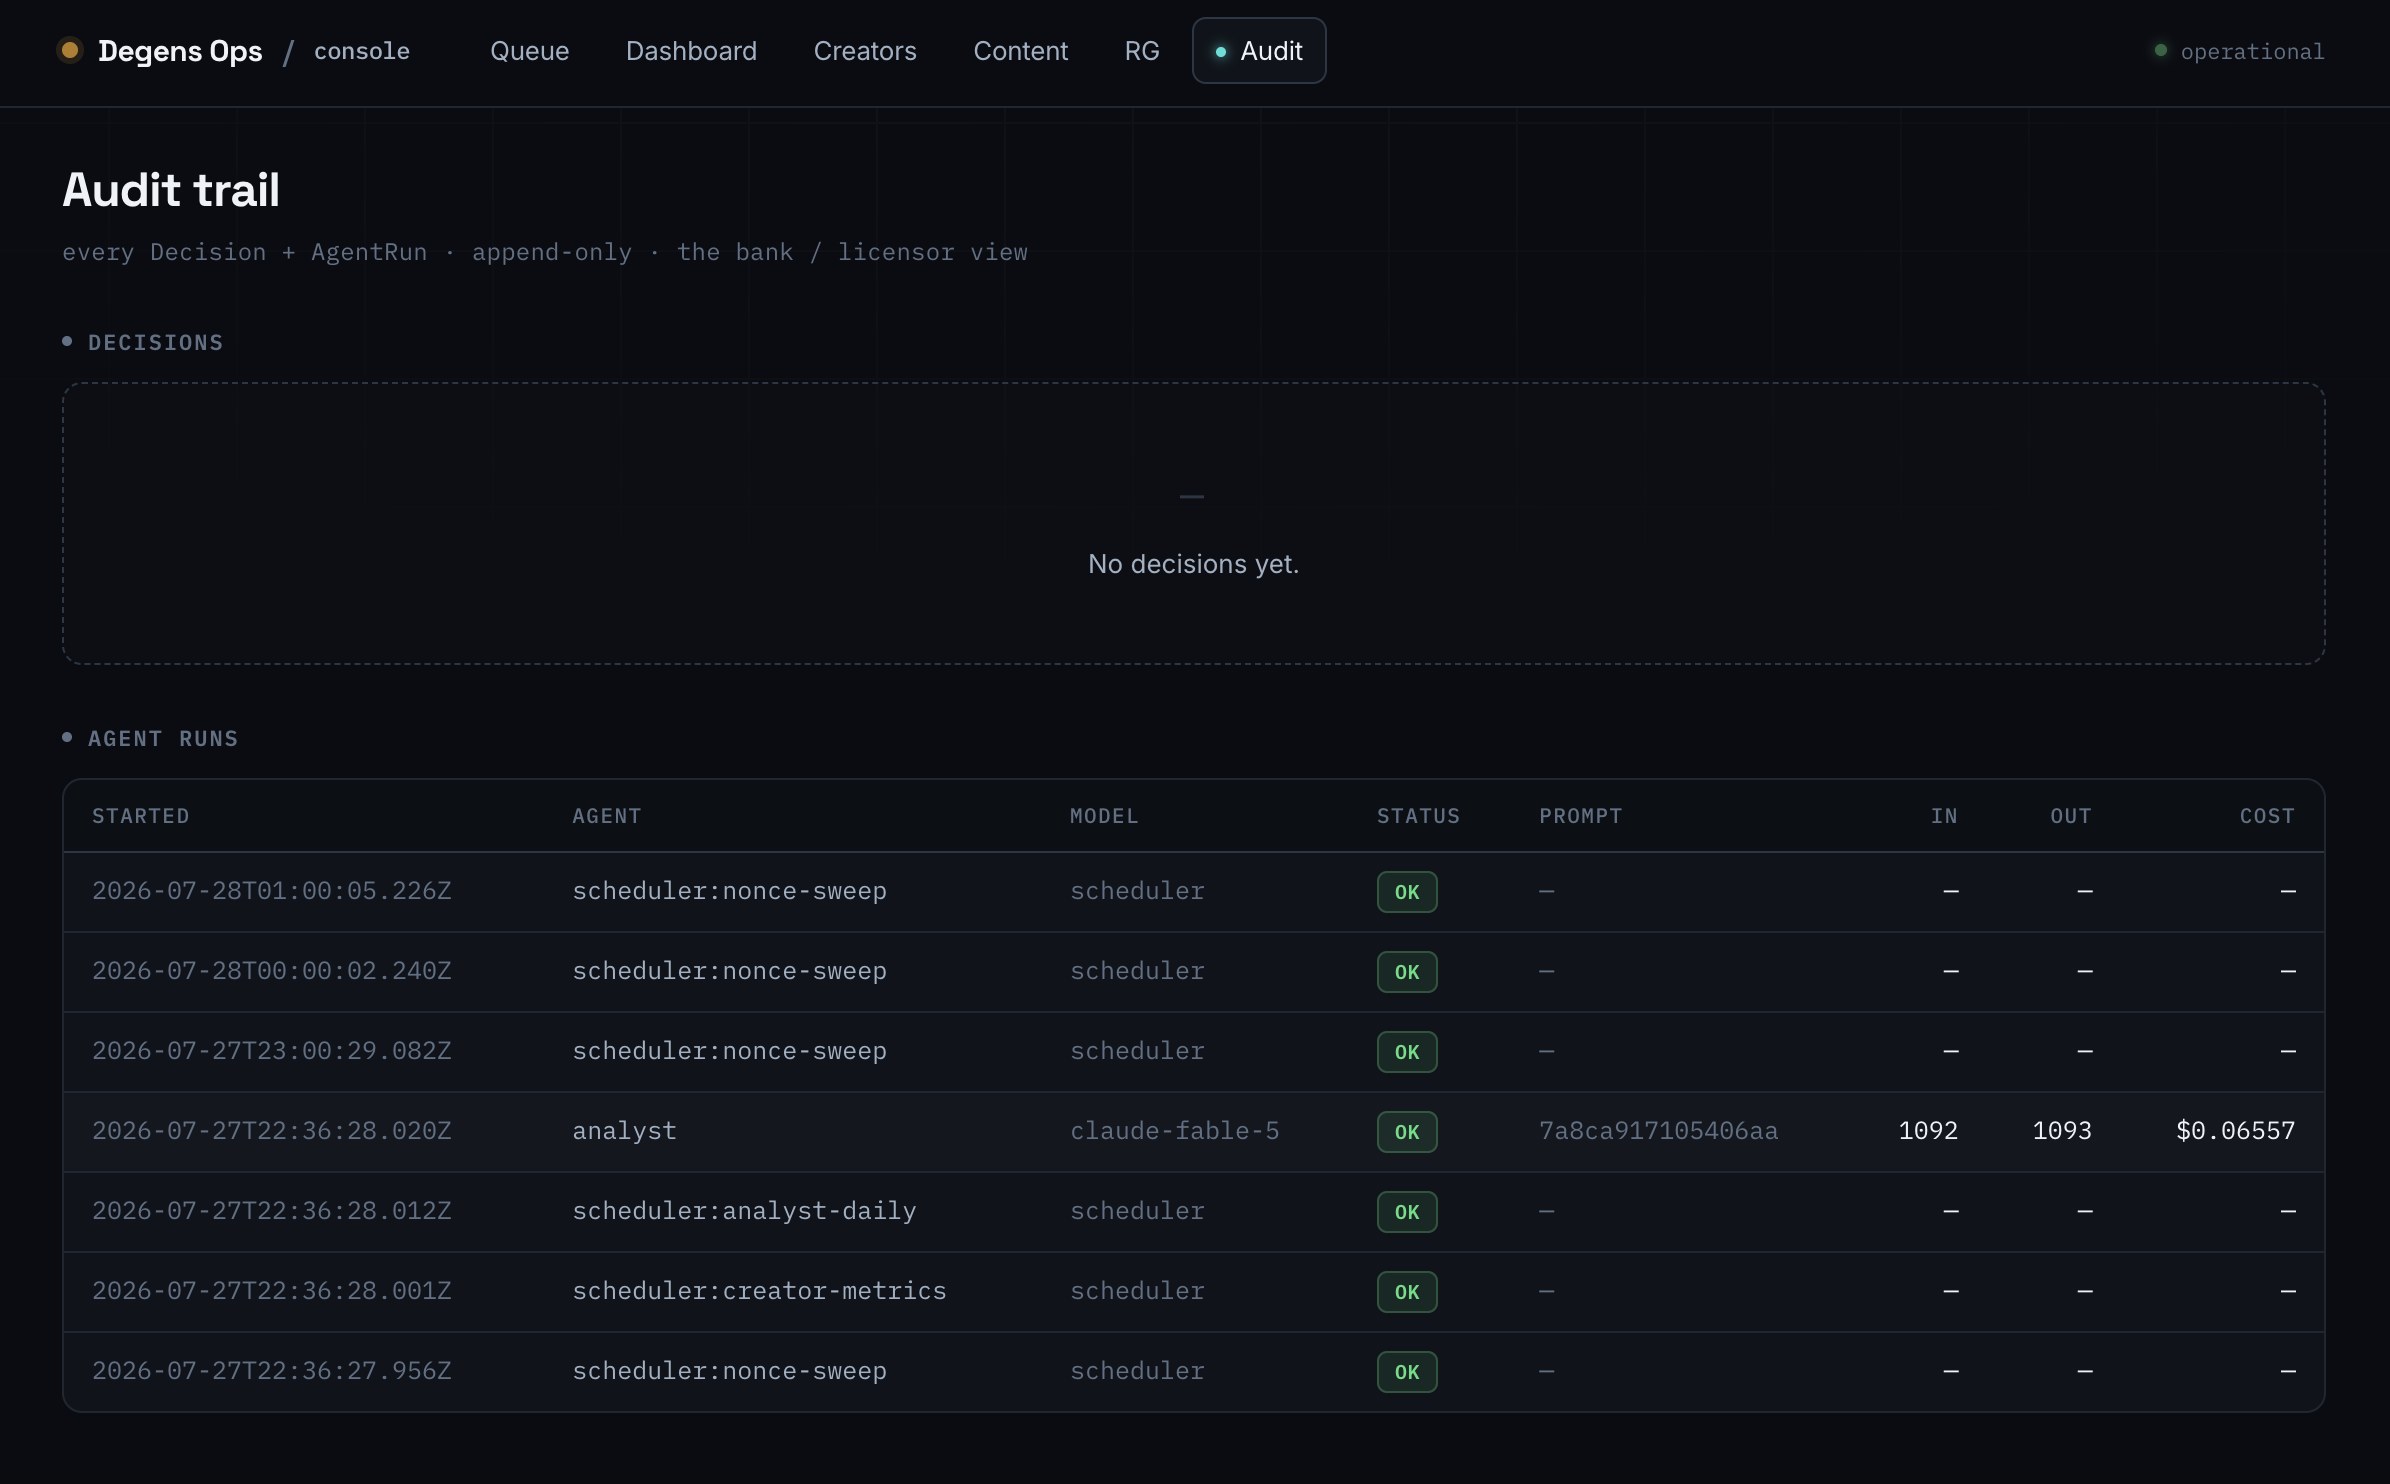Select timestamp 2026-07-27T22:36:28.001Z
Viewport: 2390px width, 1484px height.
[x=272, y=1291]
